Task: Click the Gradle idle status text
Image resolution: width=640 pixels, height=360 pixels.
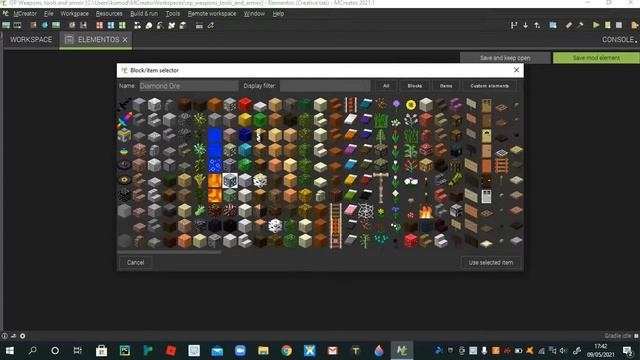Action: 618,336
